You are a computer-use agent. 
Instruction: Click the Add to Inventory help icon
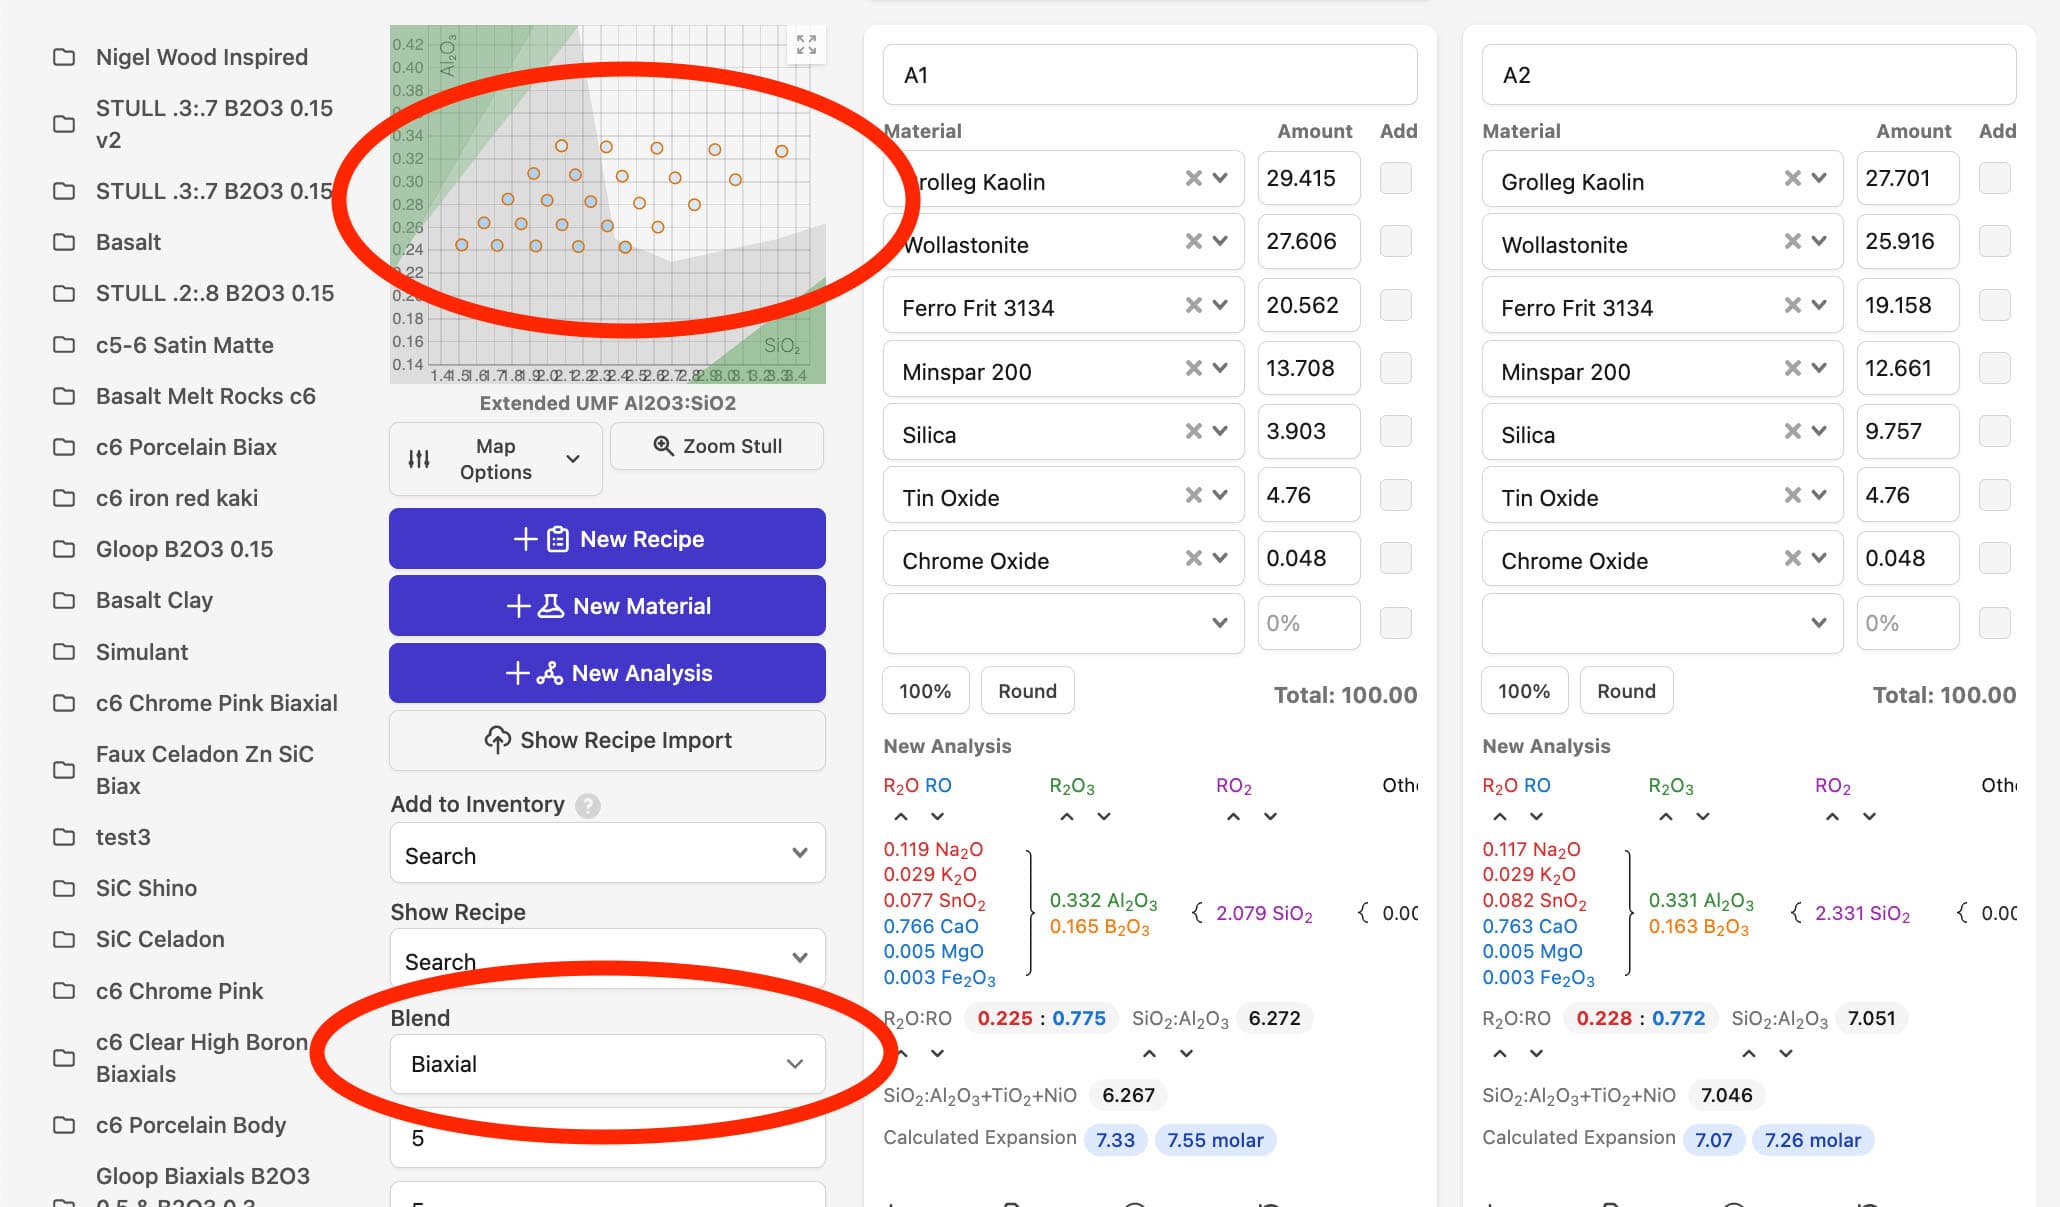(x=588, y=805)
